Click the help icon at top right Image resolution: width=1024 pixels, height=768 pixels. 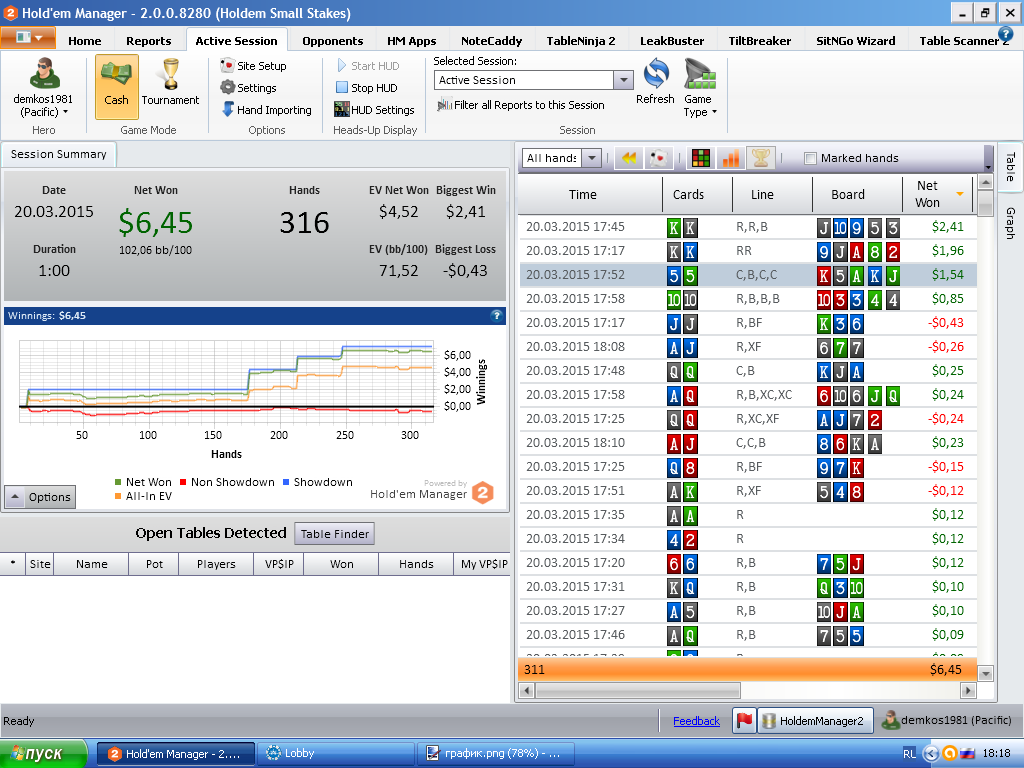1005,33
